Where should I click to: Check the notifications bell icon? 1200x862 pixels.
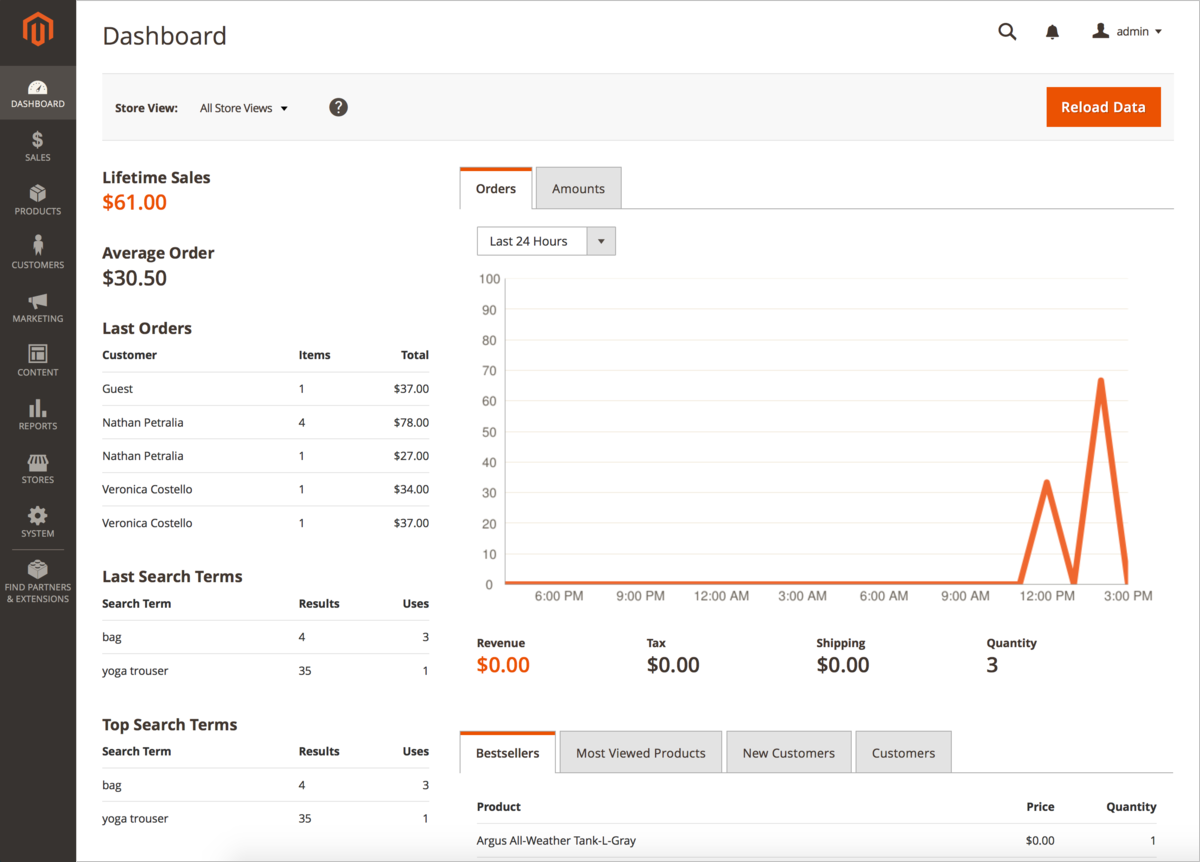(1052, 31)
